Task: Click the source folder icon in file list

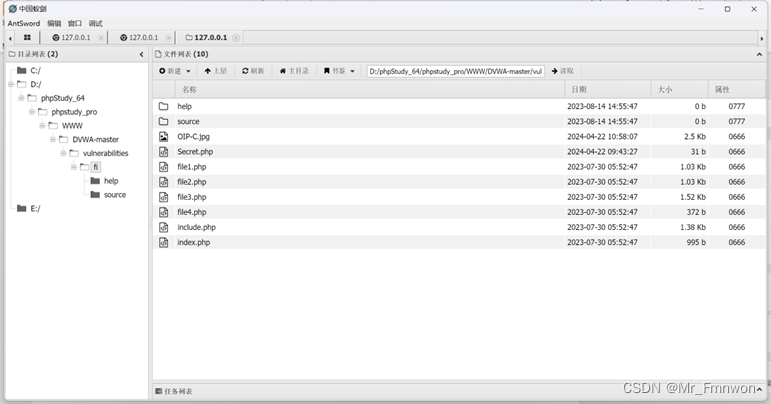Action: tap(164, 121)
